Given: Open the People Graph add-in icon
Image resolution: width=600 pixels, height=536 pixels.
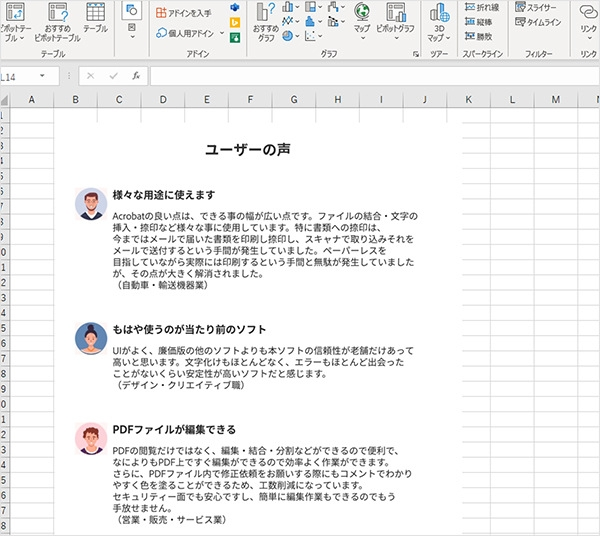Looking at the screenshot, I should 235,37.
